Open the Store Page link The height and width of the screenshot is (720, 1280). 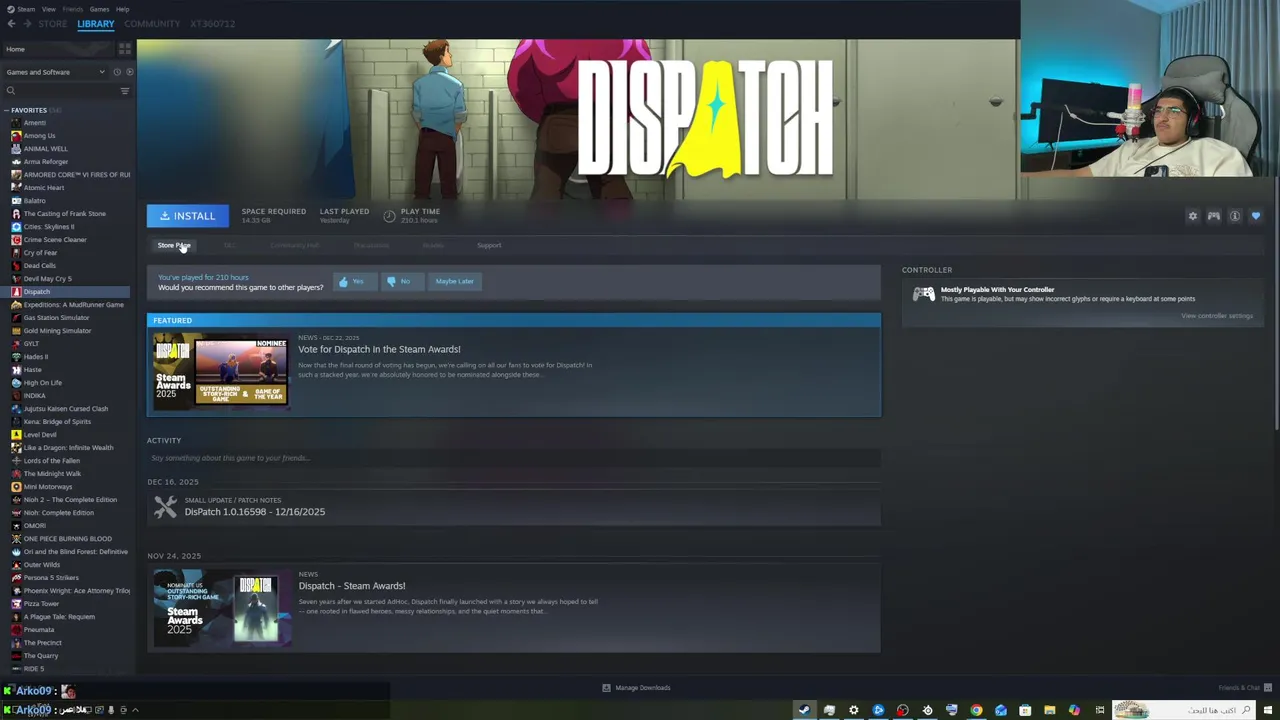(x=173, y=245)
